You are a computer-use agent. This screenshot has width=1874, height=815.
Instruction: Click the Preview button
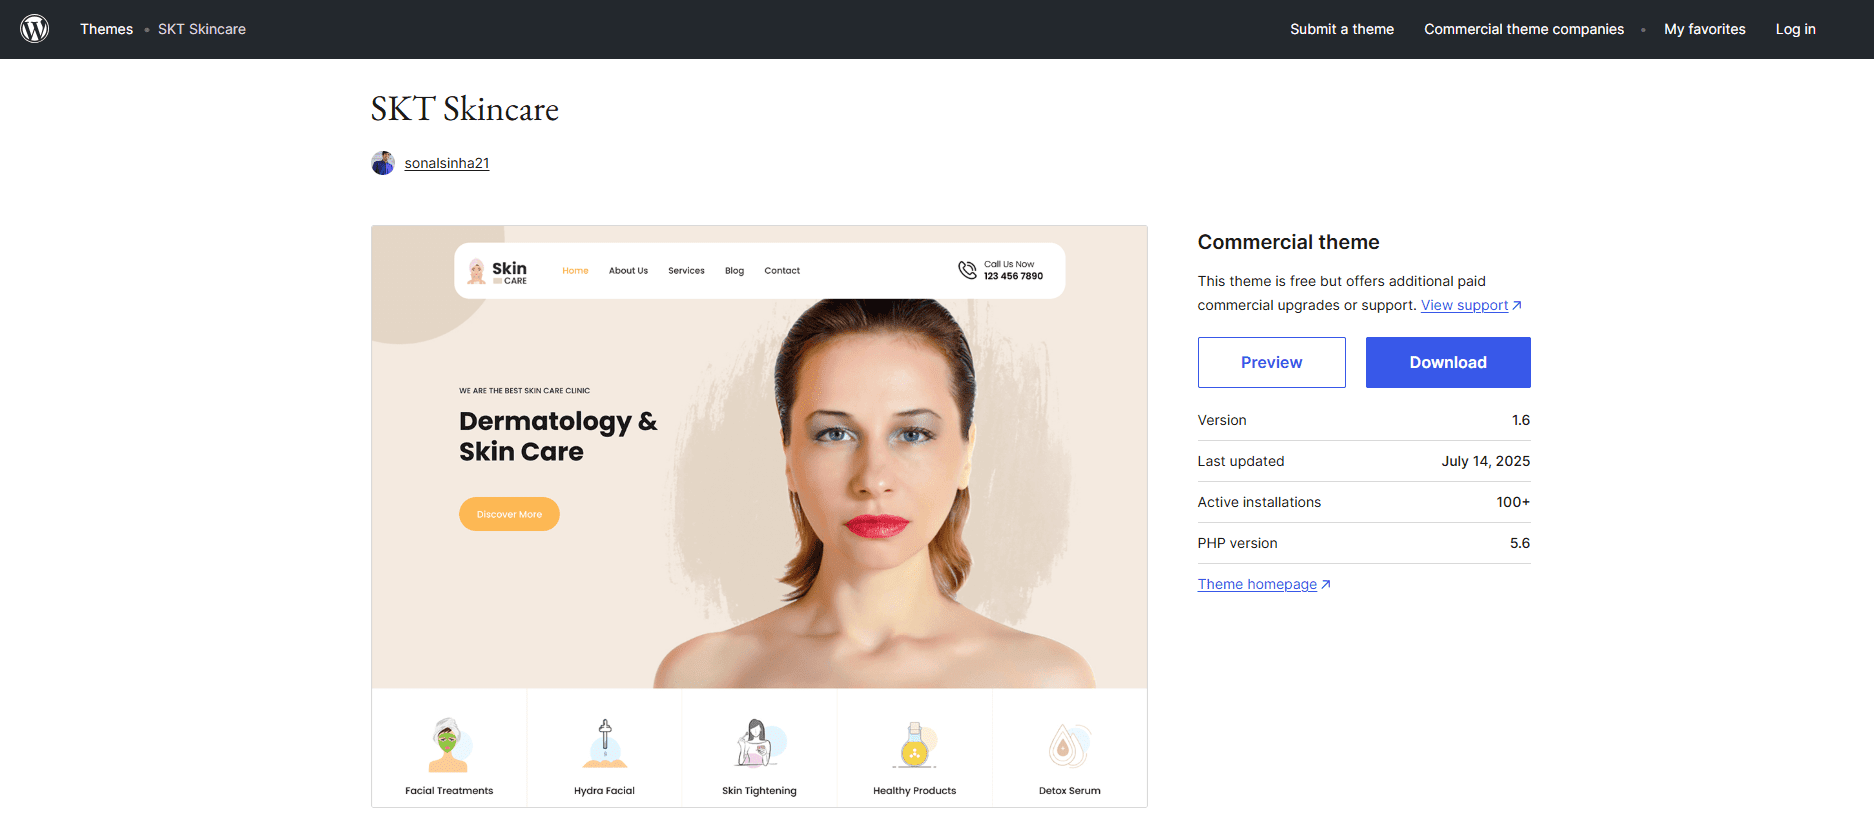[x=1272, y=362]
